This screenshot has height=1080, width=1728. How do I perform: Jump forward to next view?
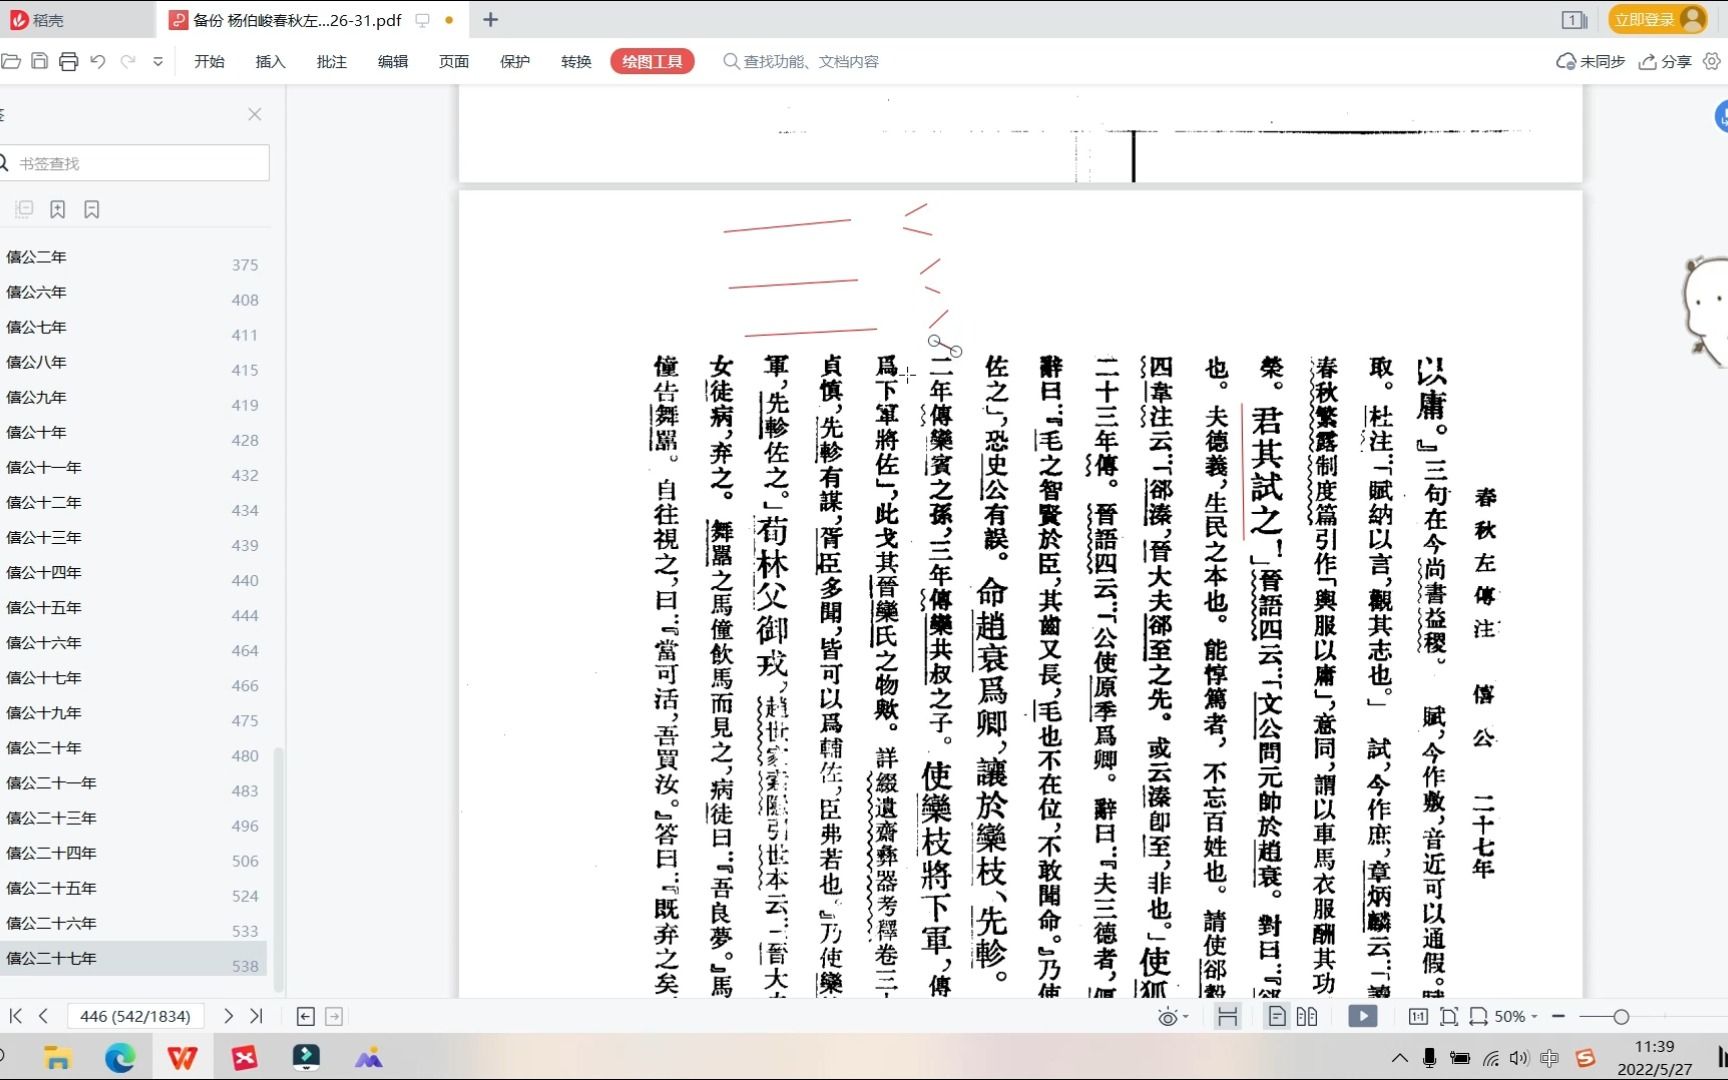(x=334, y=1017)
